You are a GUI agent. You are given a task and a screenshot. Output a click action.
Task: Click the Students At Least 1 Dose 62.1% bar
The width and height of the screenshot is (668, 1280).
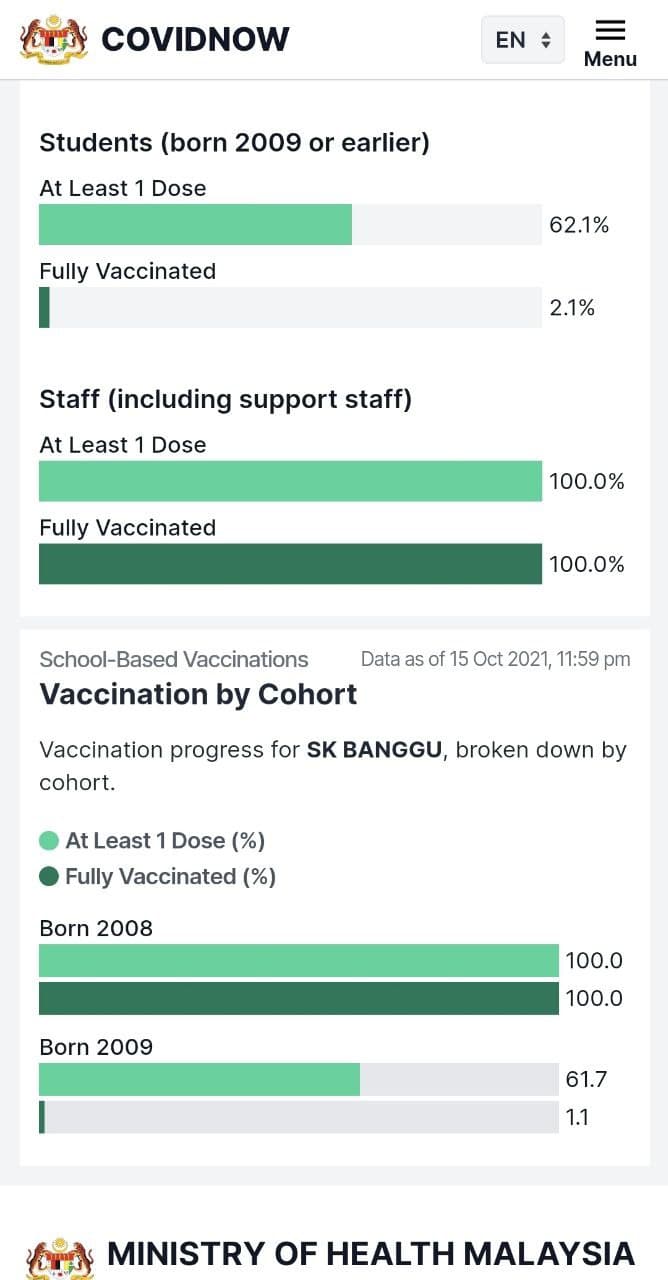195,225
